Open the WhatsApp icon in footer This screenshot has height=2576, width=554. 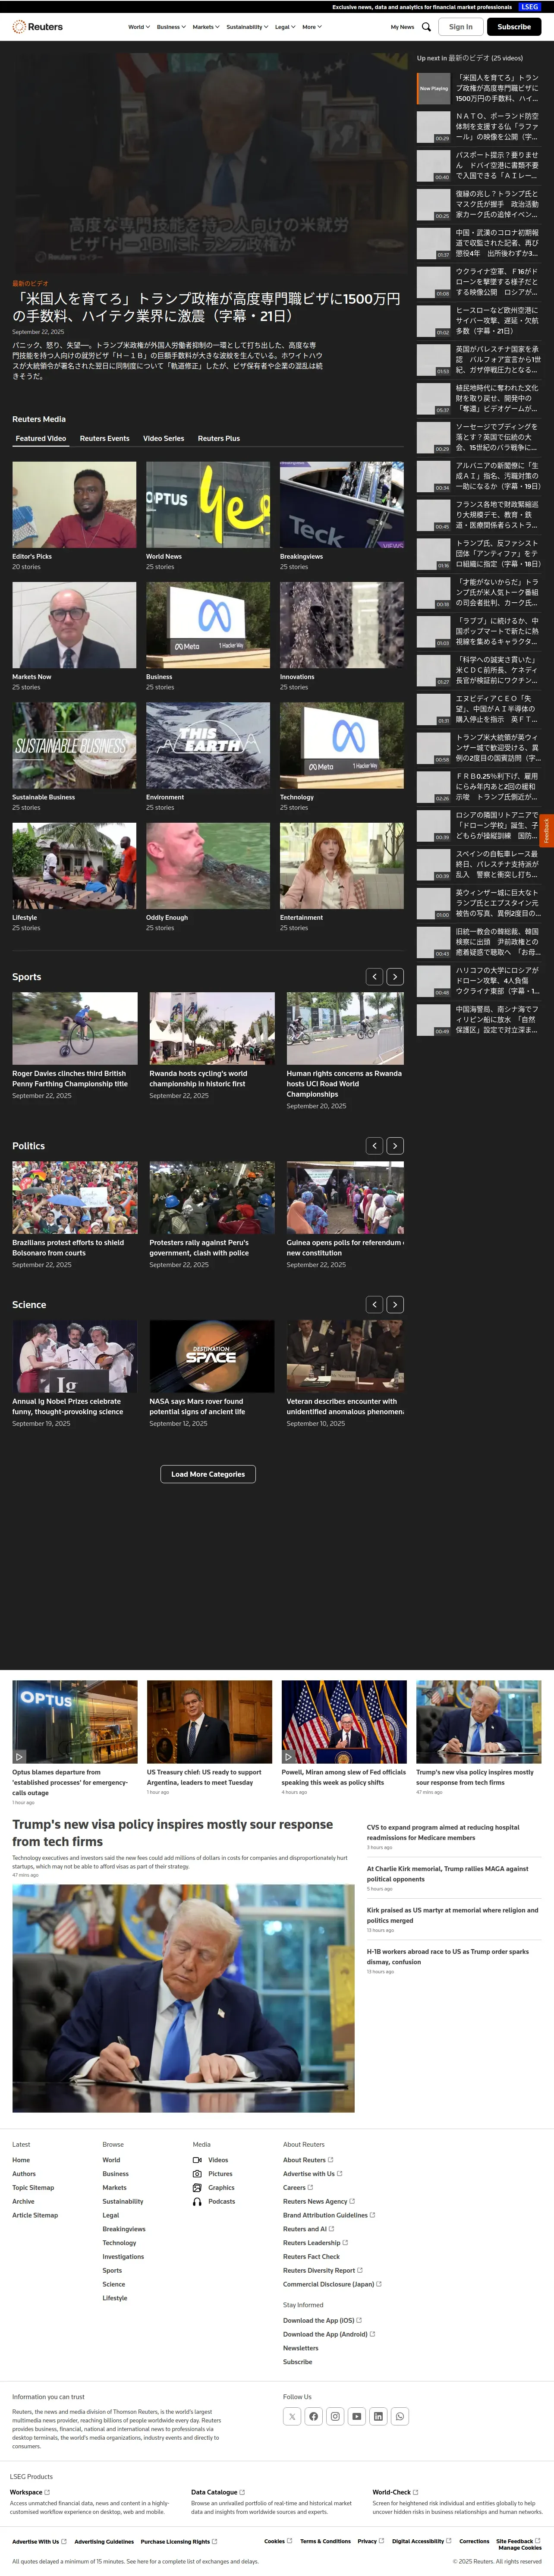point(400,2416)
